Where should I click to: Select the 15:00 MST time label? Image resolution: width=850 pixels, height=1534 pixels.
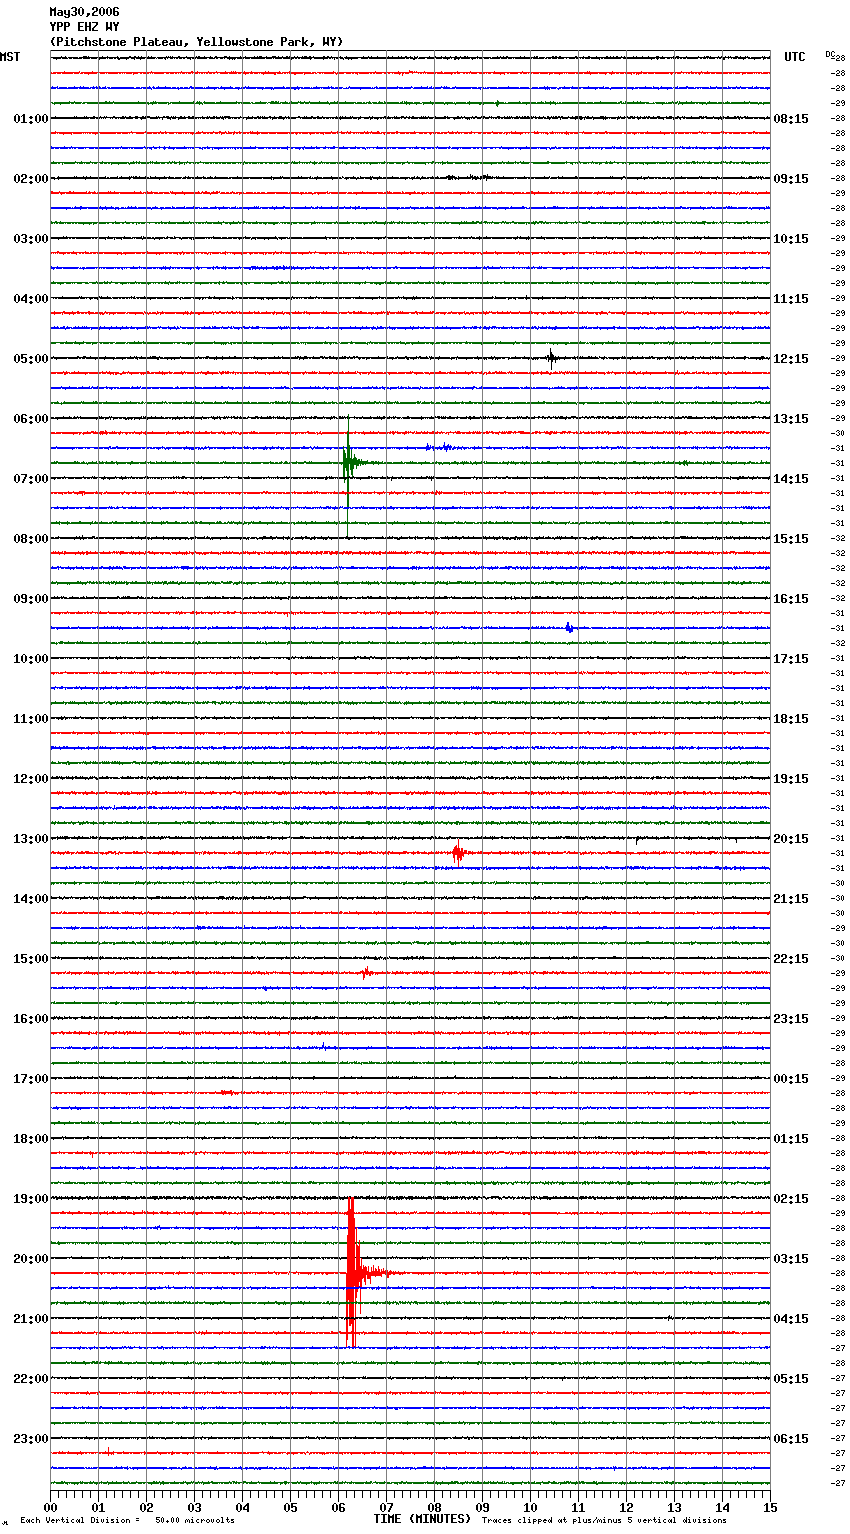point(30,959)
